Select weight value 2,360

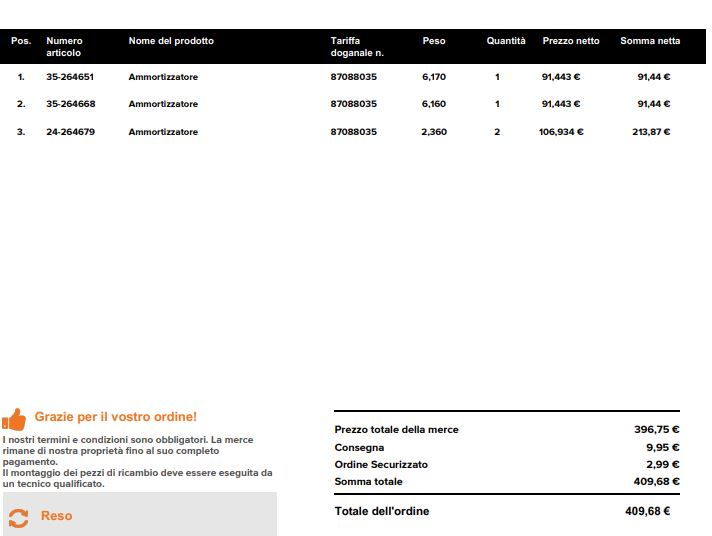(434, 132)
